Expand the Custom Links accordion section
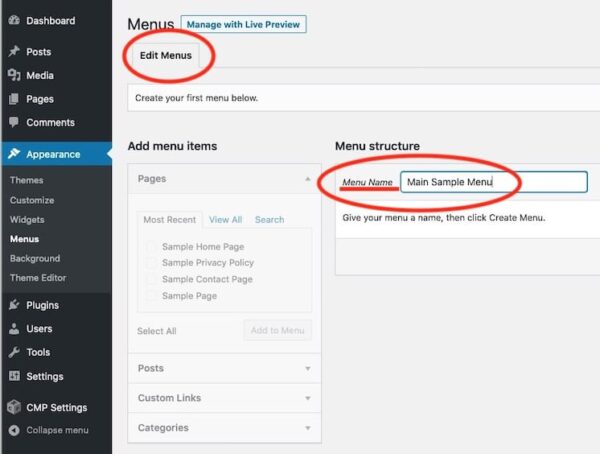 [x=225, y=398]
